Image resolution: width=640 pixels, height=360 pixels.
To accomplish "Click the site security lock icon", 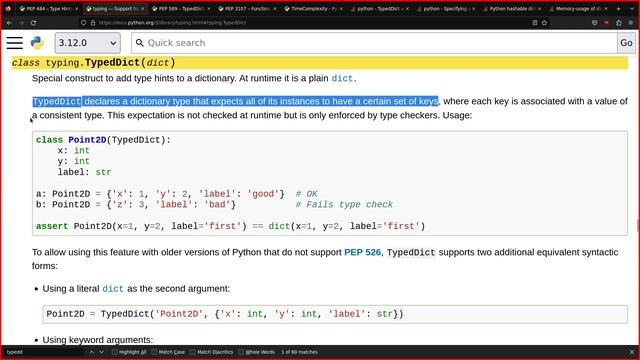I will point(93,23).
